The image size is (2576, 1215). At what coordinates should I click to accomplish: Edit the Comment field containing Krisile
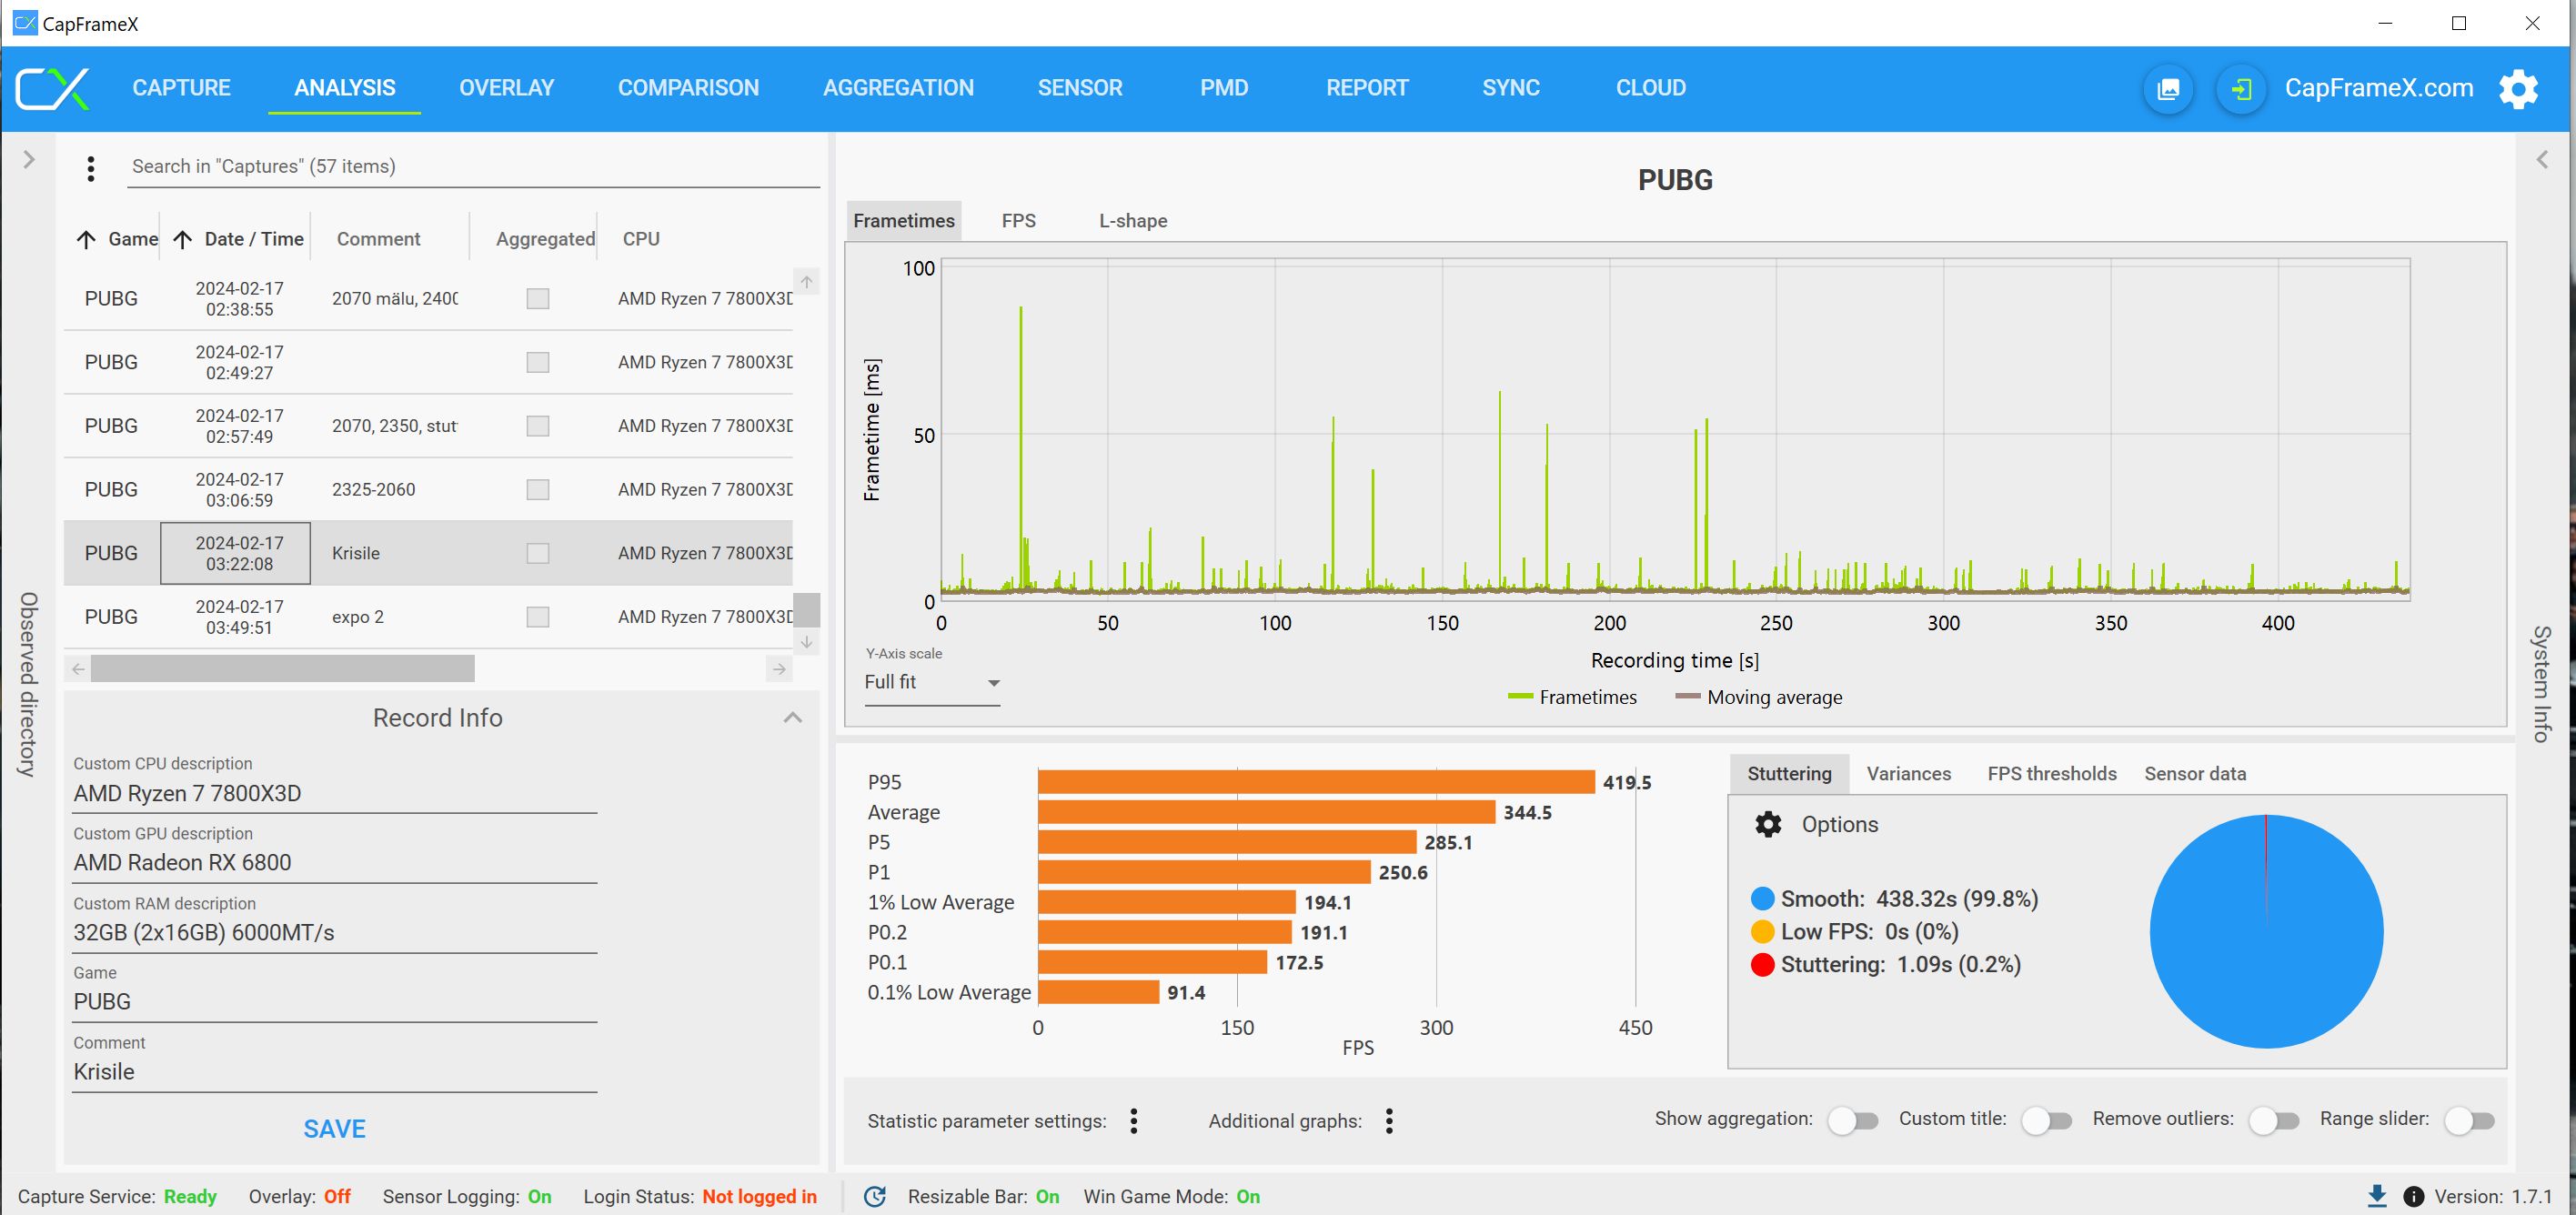[335, 1072]
